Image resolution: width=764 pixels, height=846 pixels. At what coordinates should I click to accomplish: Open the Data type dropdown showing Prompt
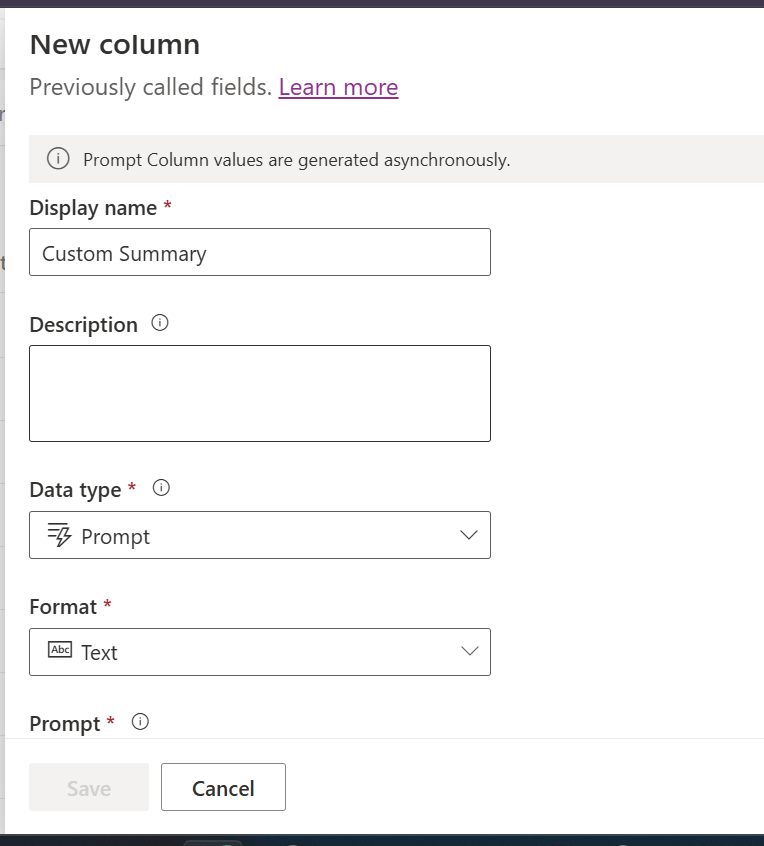(260, 535)
